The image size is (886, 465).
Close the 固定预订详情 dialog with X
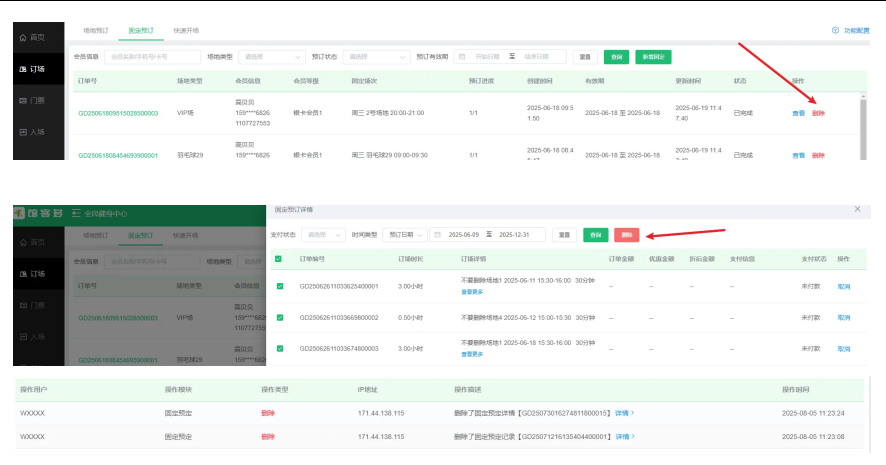[x=857, y=209]
